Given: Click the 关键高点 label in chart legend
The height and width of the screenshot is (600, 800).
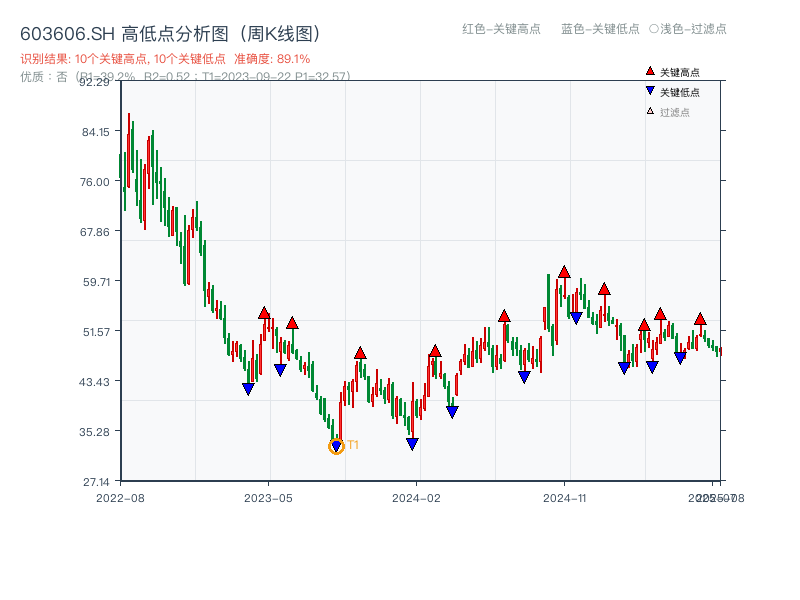Looking at the screenshot, I should click(680, 72).
